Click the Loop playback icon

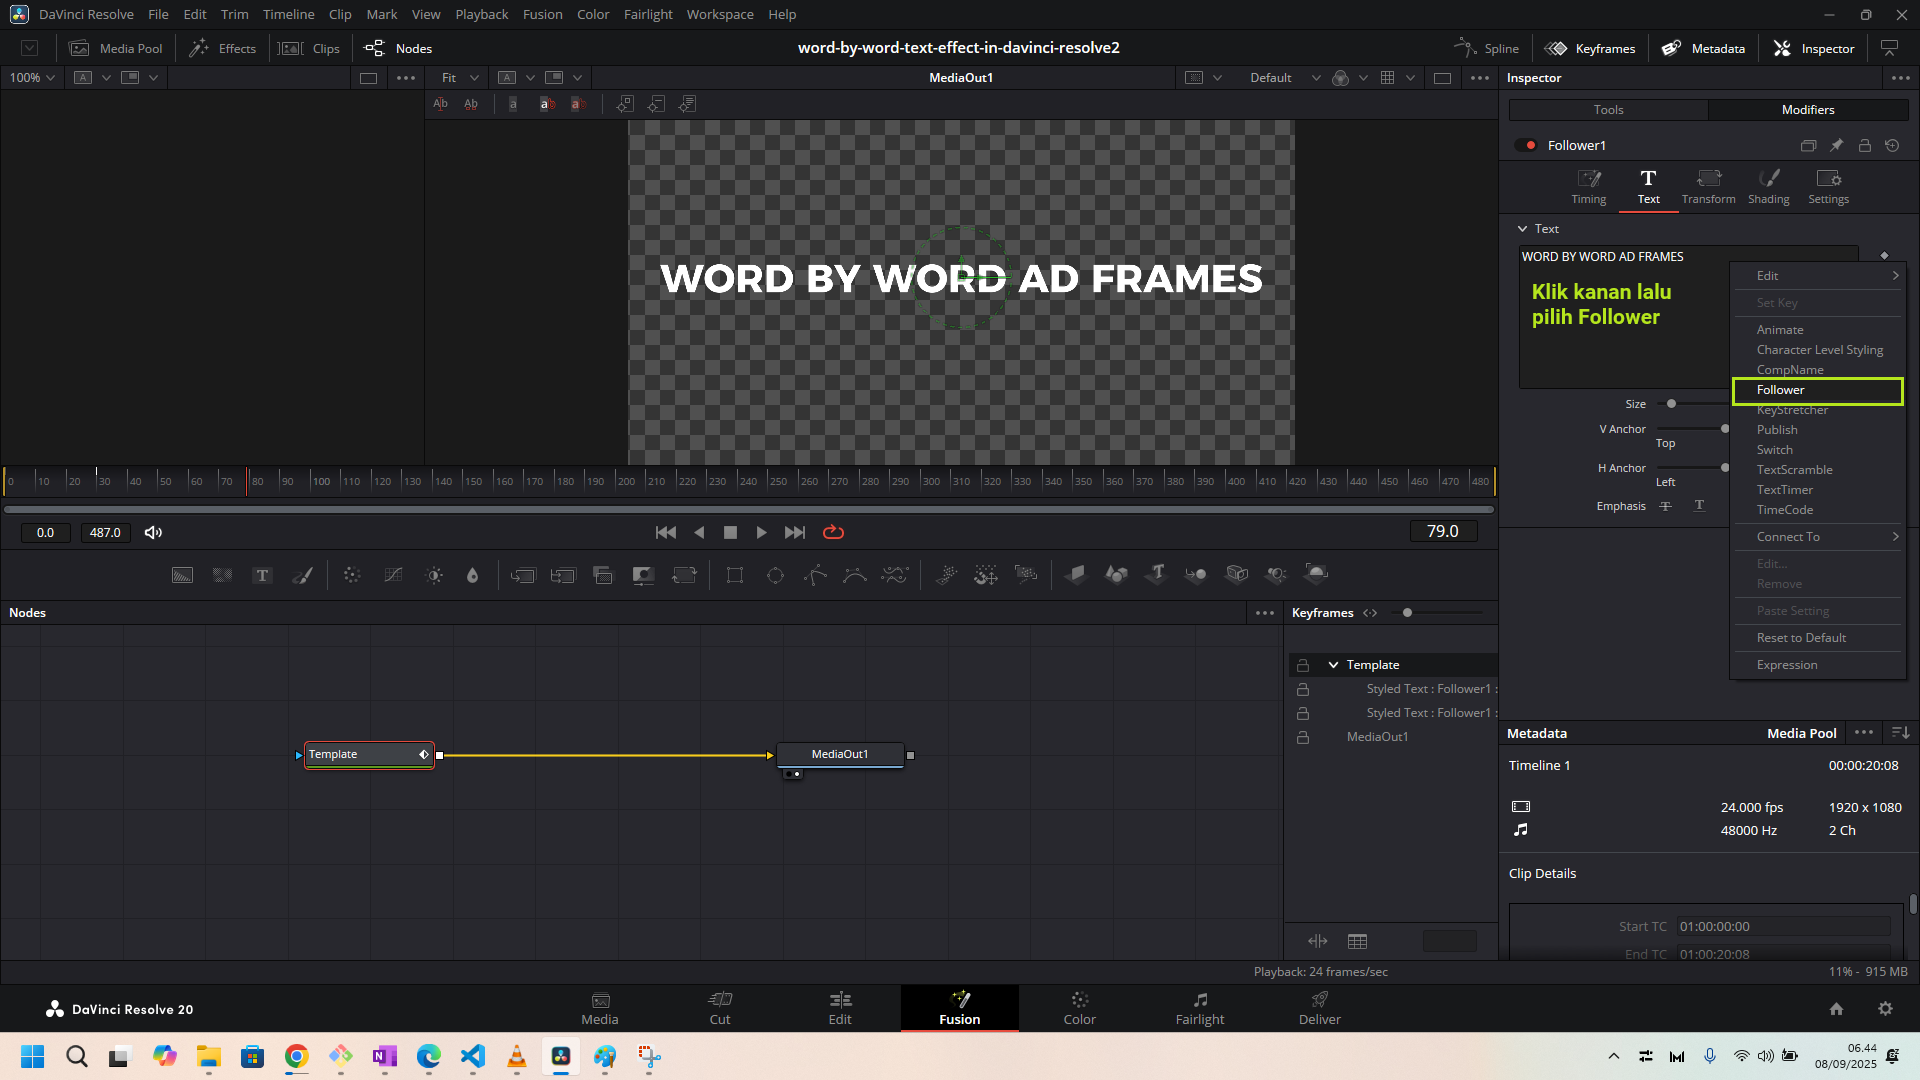833,532
